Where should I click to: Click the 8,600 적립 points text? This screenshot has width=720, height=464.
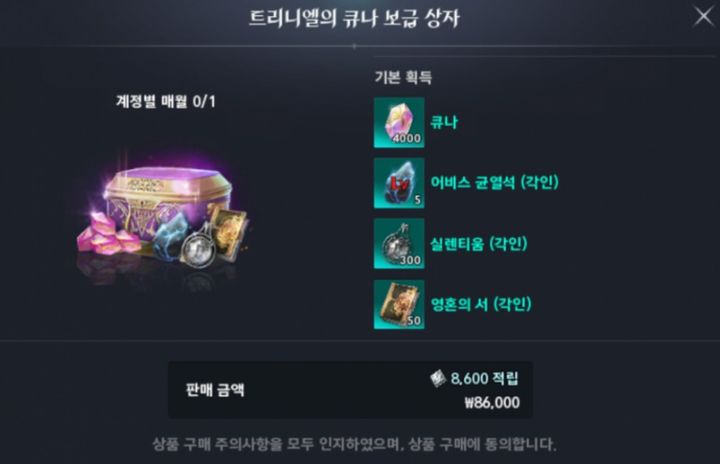point(484,379)
